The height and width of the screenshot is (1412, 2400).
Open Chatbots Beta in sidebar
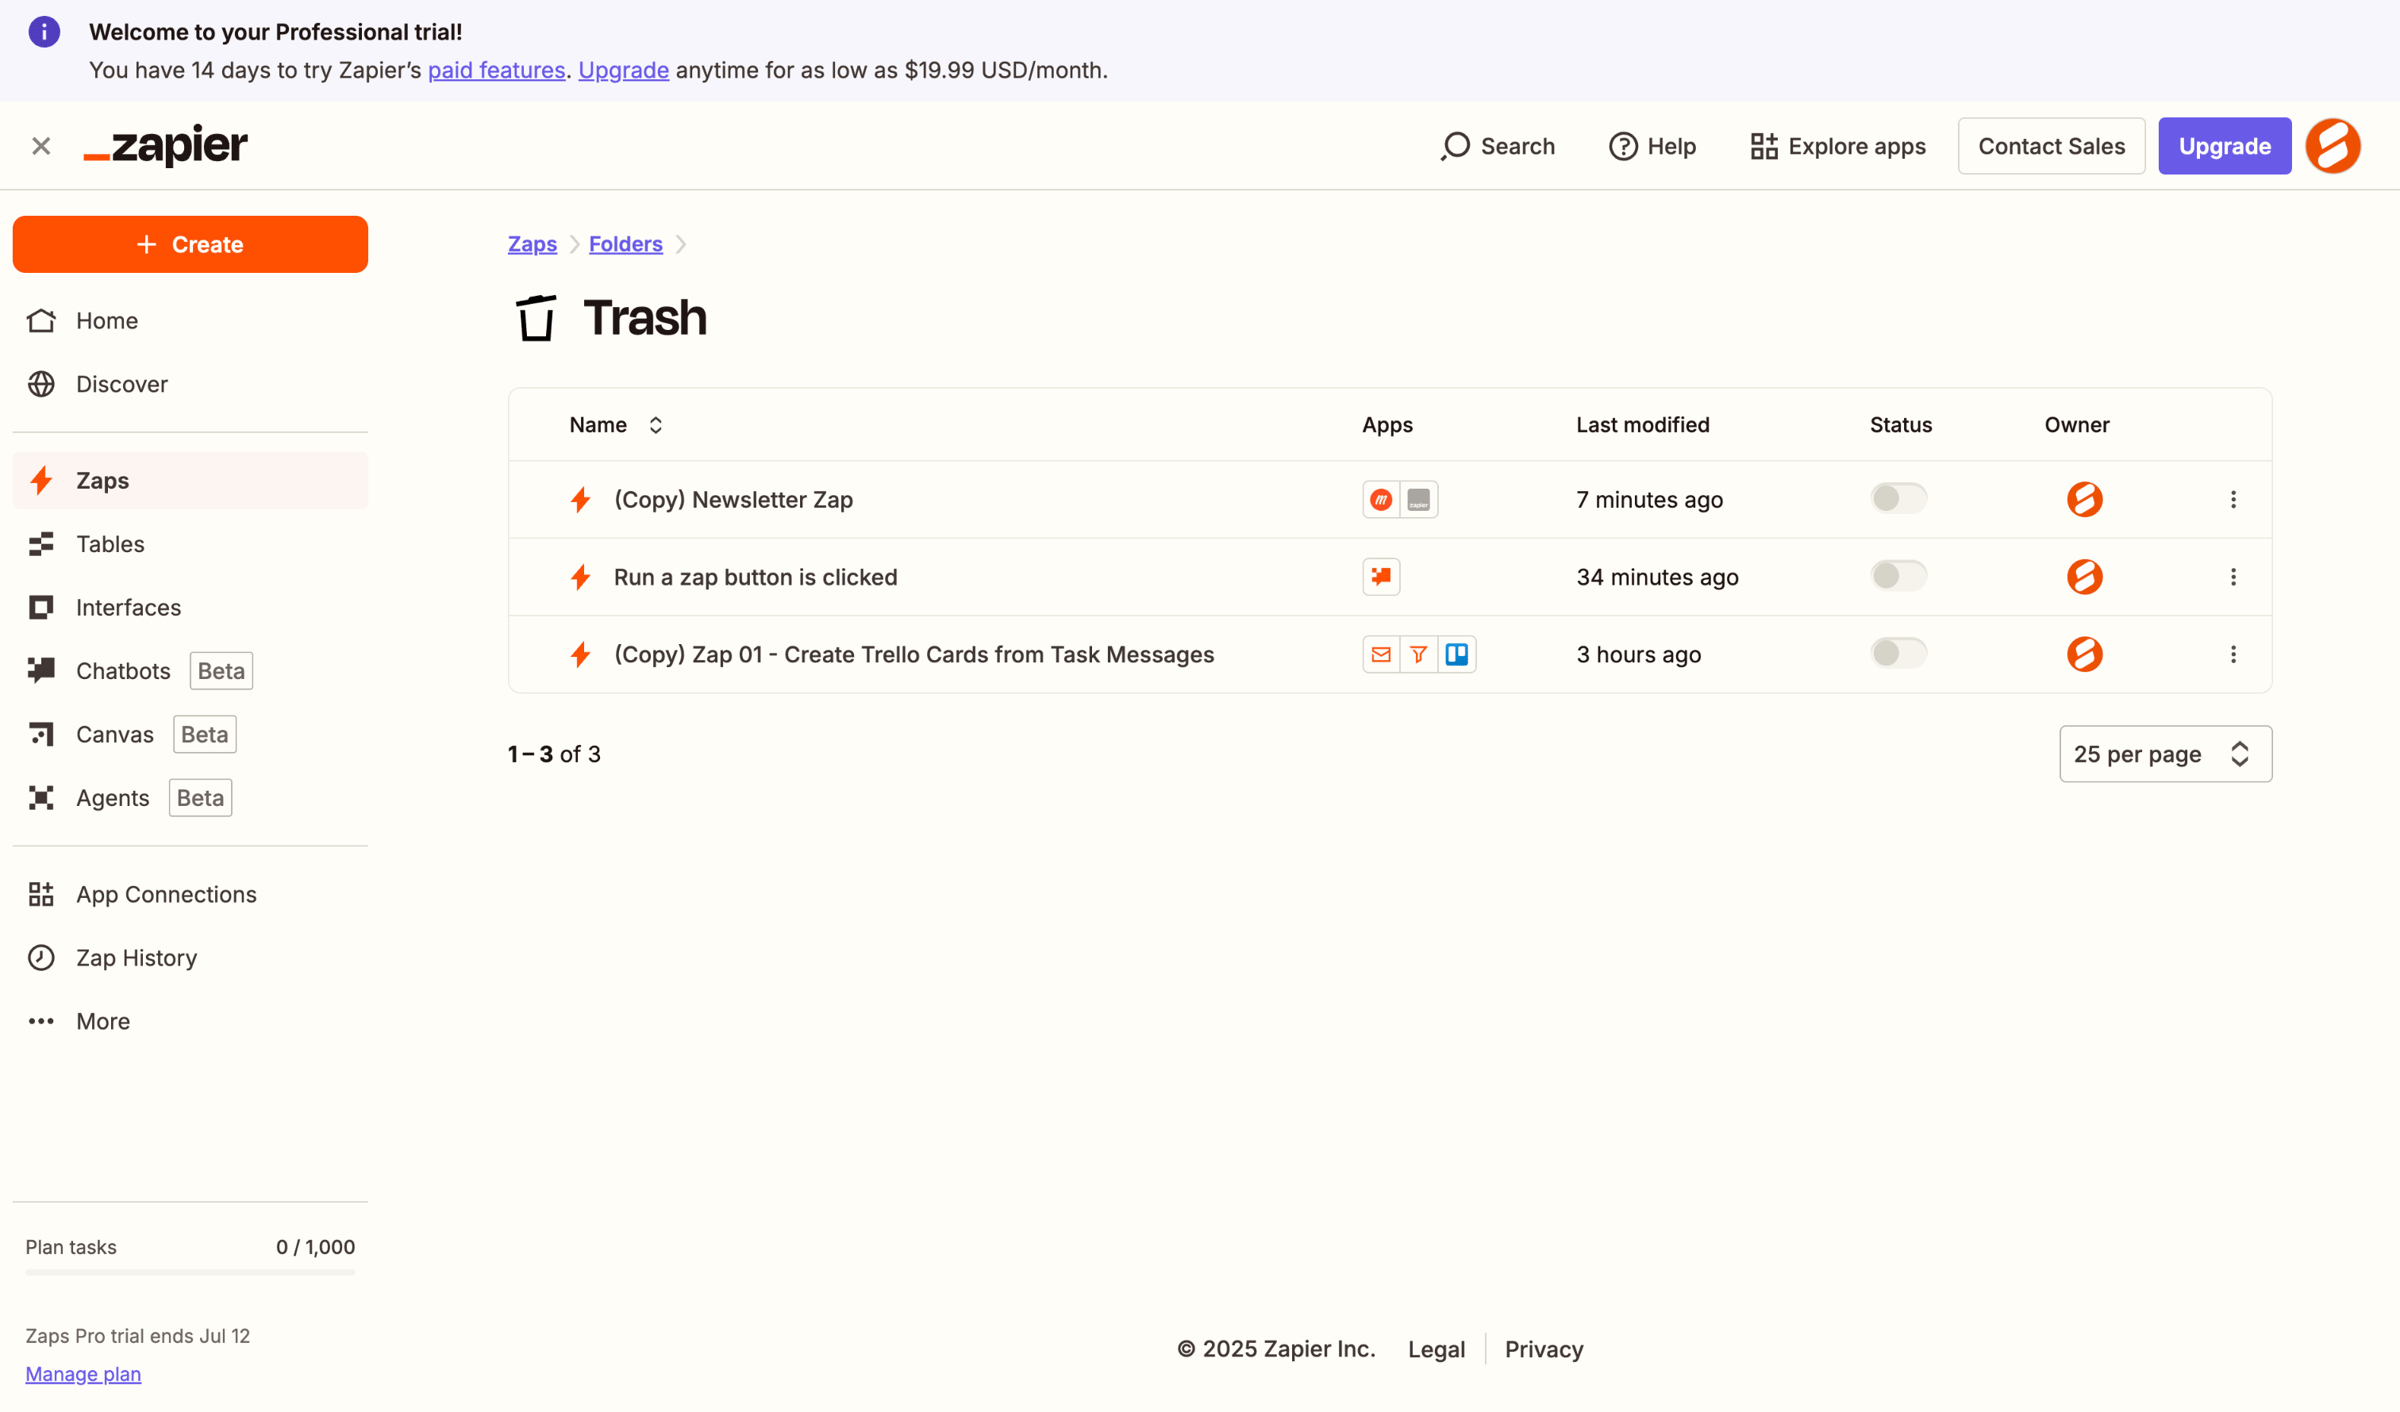click(190, 671)
